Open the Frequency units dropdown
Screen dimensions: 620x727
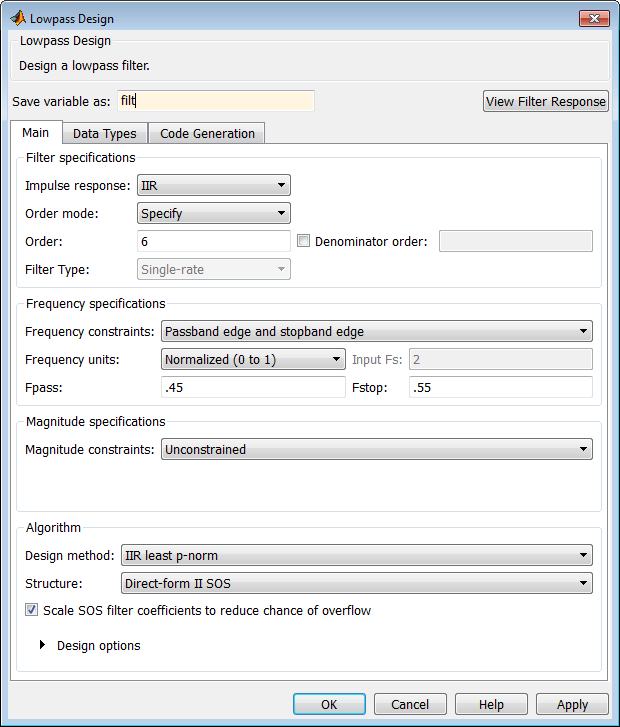point(253,359)
